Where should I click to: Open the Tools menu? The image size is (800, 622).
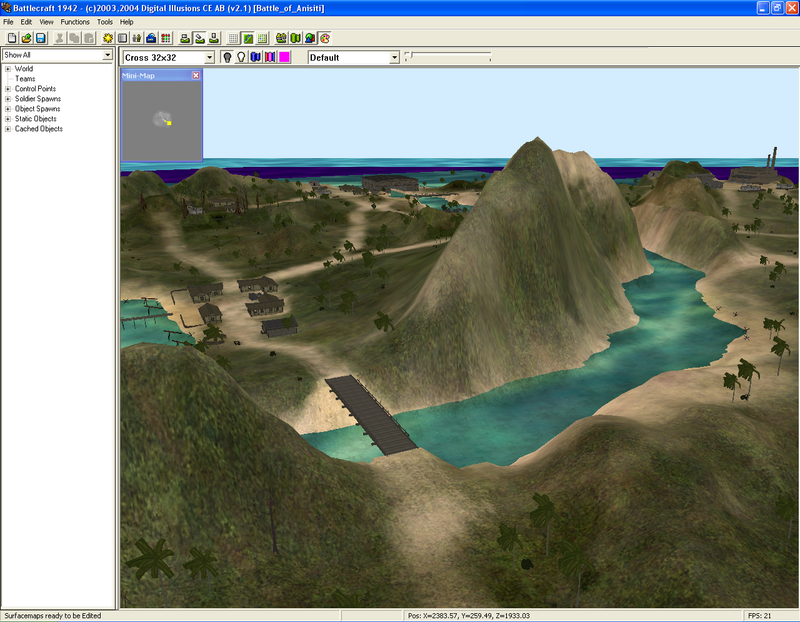pyautogui.click(x=105, y=22)
